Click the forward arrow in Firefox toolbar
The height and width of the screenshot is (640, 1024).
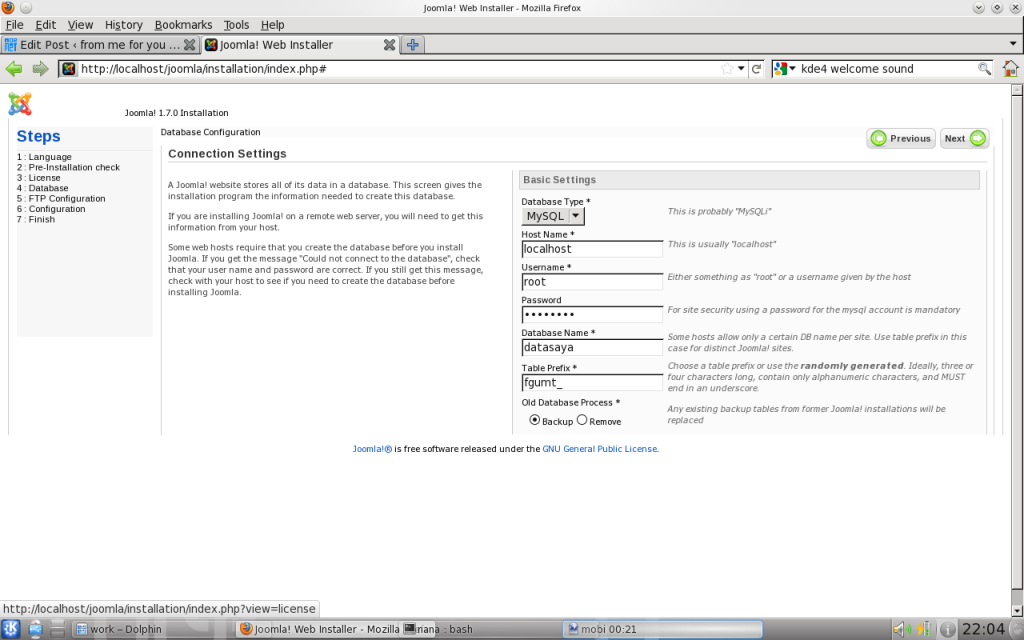coord(40,69)
